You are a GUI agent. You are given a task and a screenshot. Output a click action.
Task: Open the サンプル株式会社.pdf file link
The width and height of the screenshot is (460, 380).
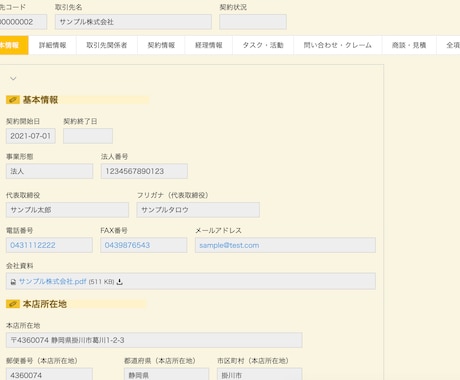click(52, 282)
